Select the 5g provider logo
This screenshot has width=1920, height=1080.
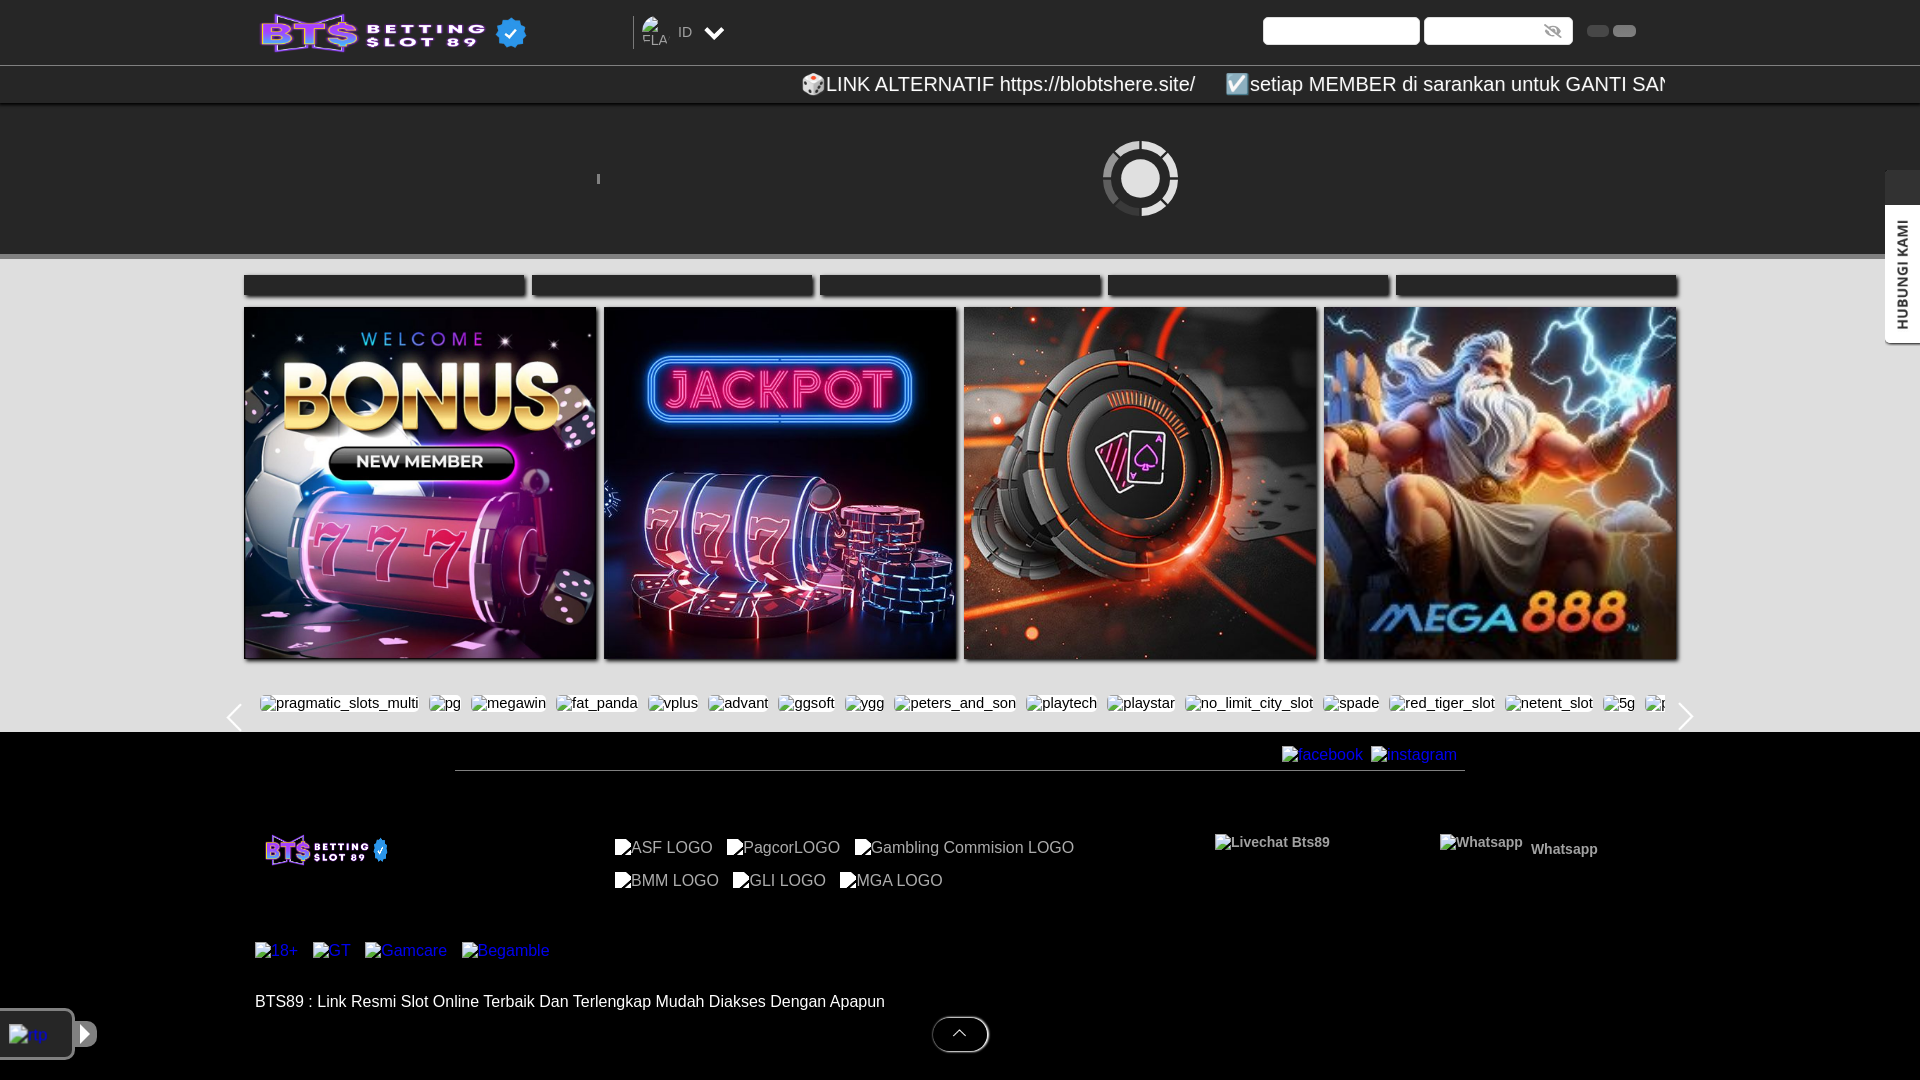pos(1619,703)
